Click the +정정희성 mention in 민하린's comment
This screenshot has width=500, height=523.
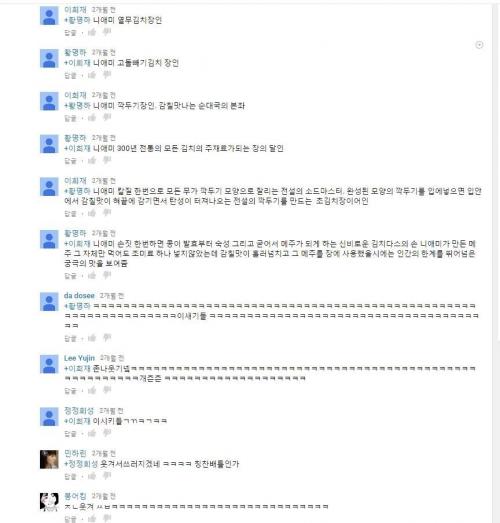(x=81, y=464)
